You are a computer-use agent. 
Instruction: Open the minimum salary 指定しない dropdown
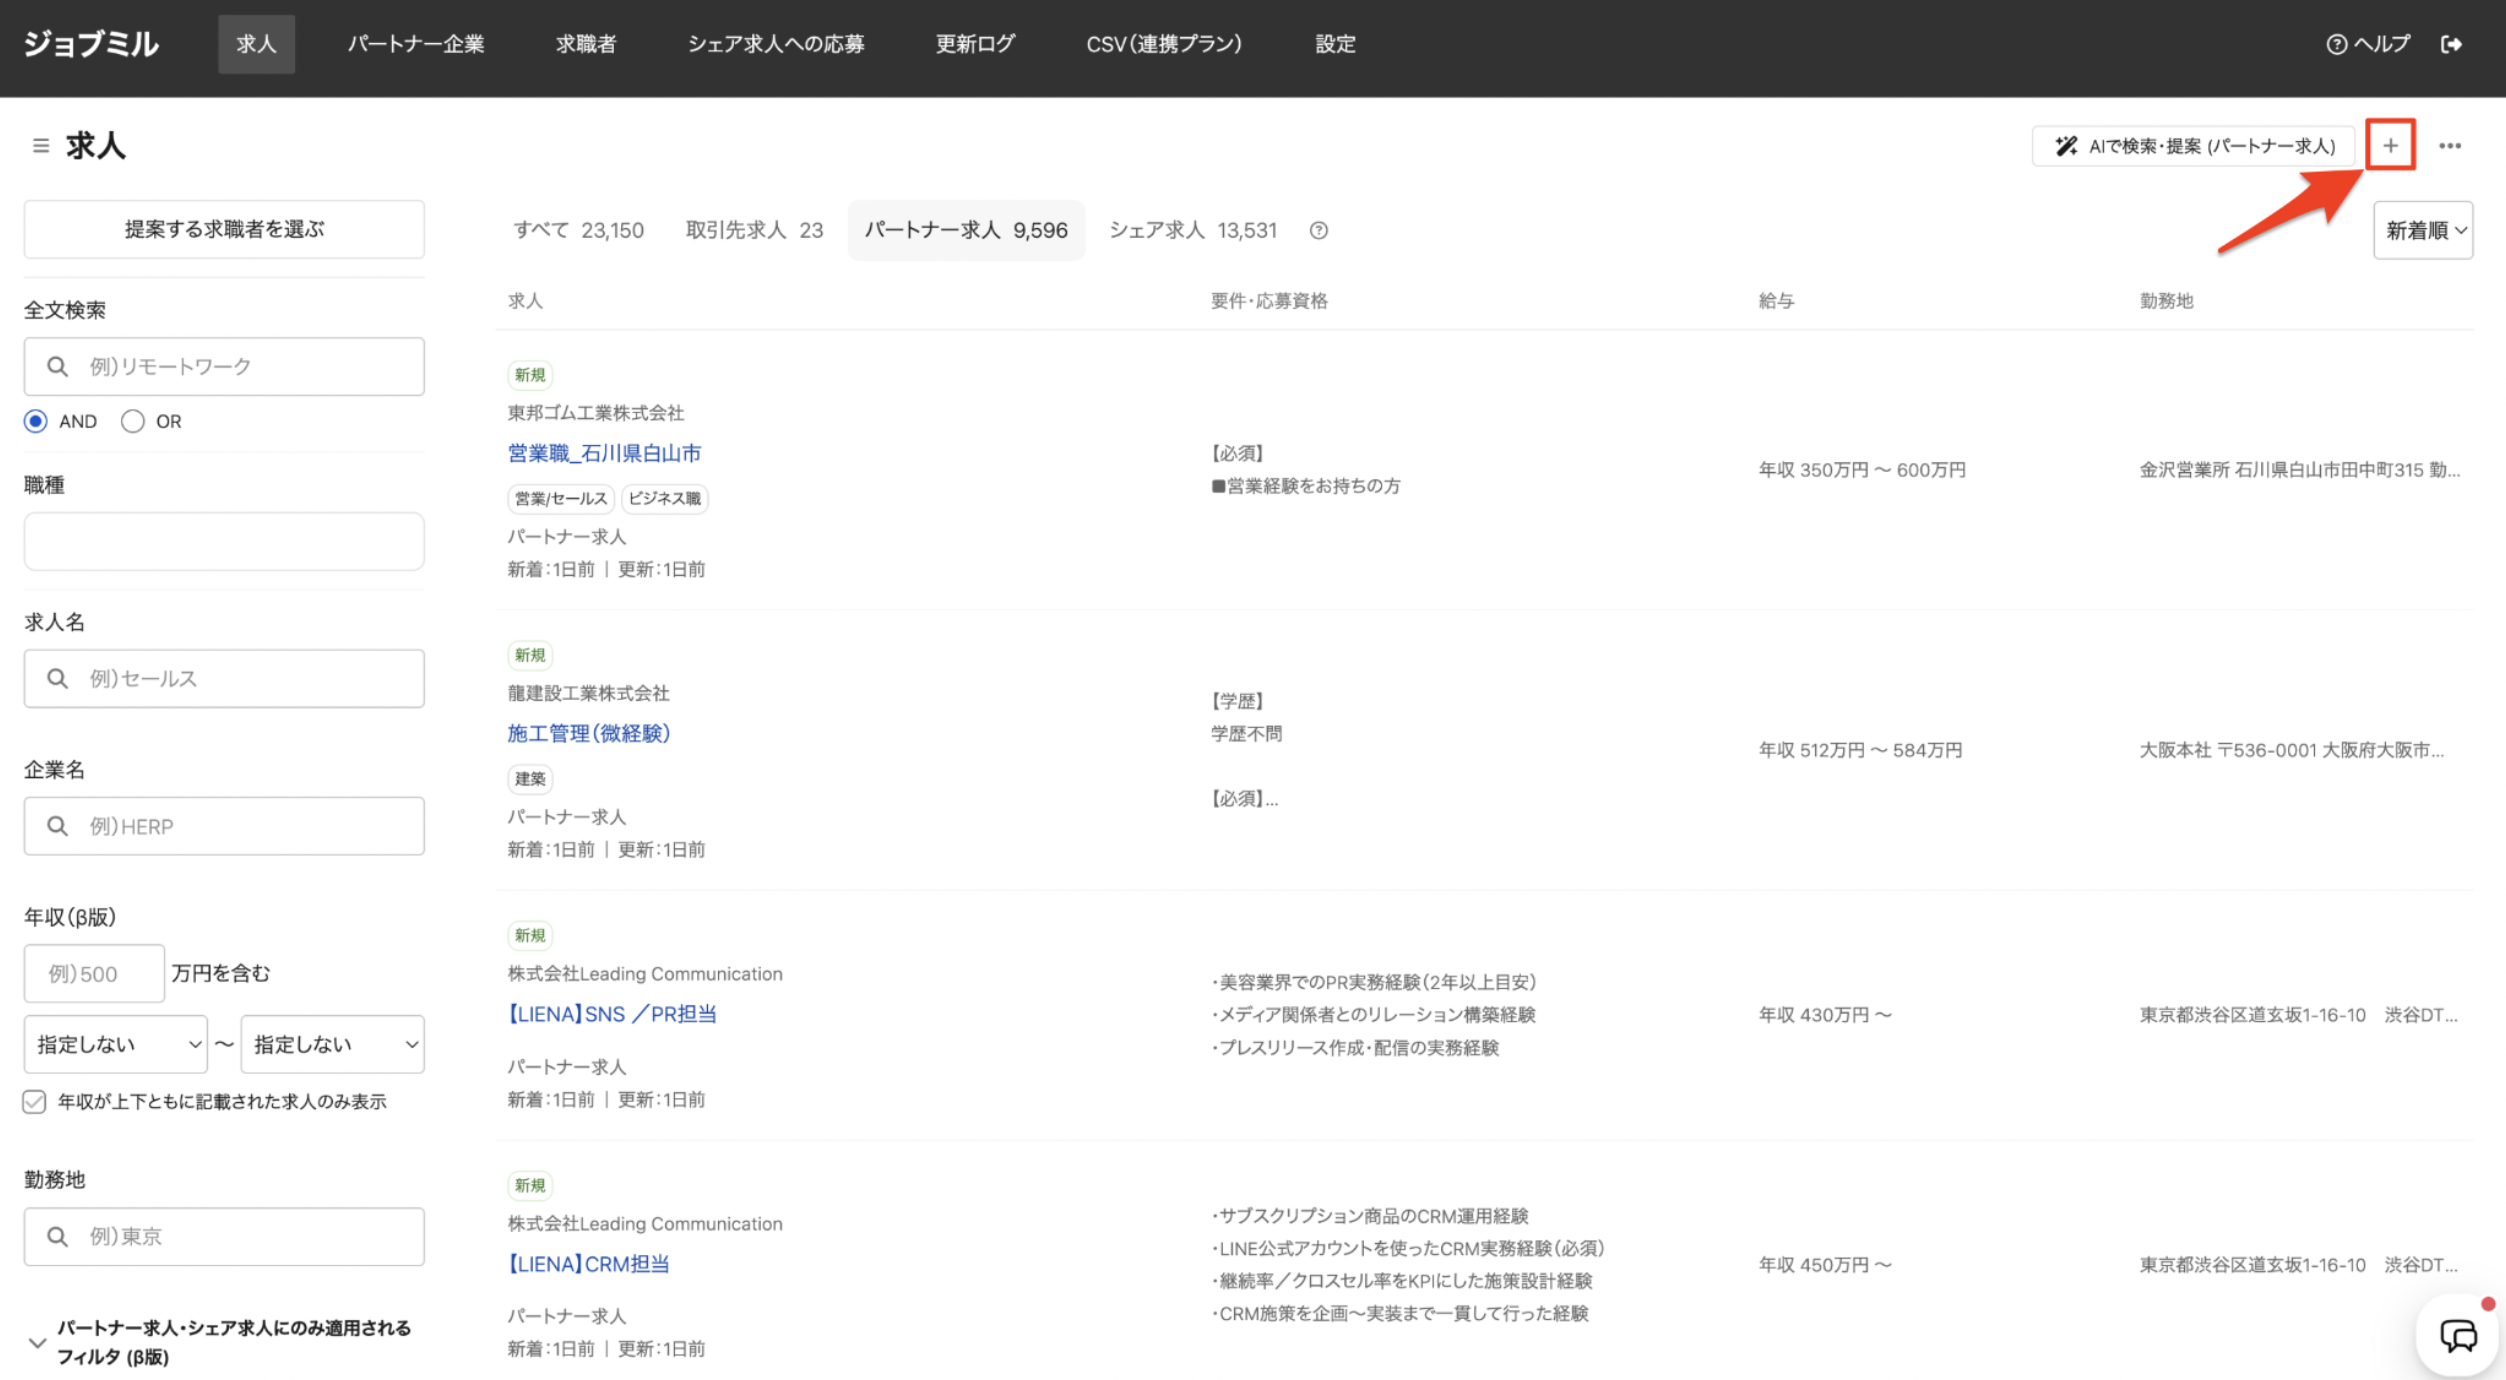[116, 1044]
